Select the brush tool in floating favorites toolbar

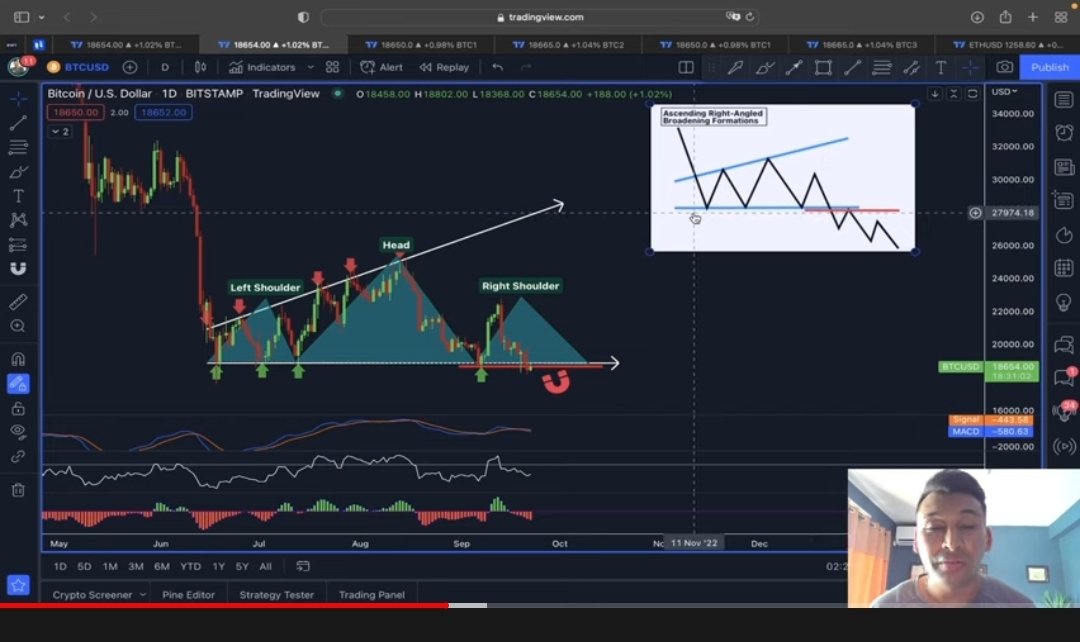tap(765, 68)
